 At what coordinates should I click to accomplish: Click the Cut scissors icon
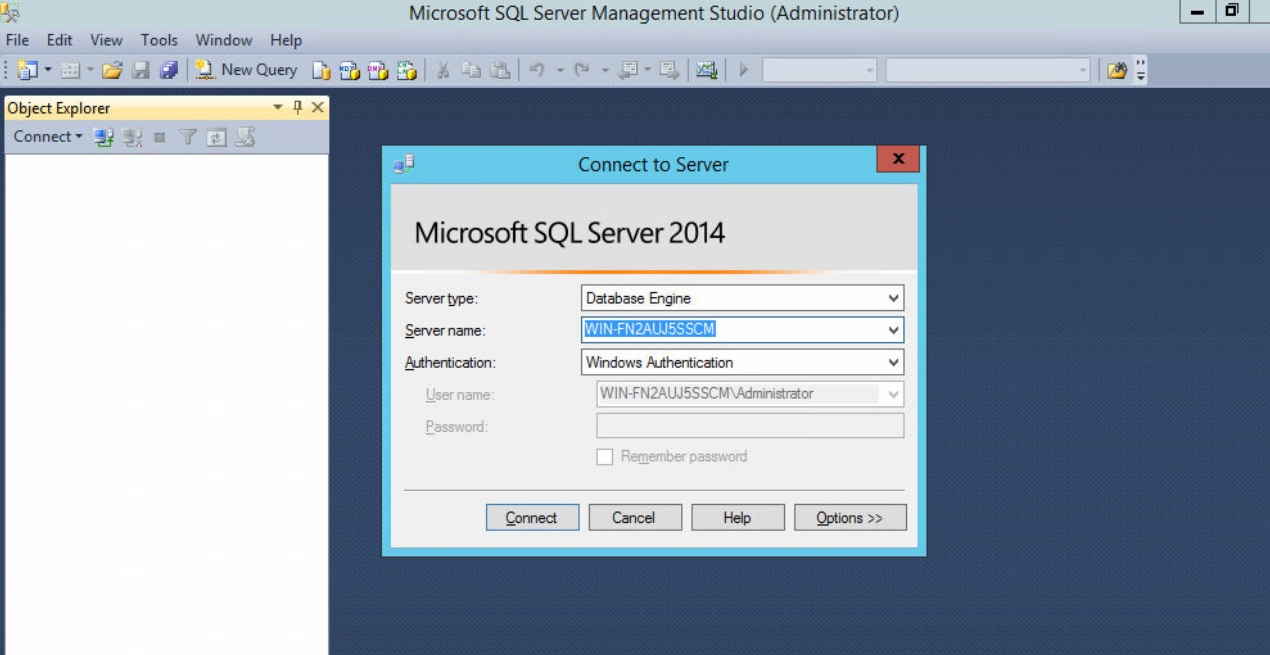(x=442, y=70)
